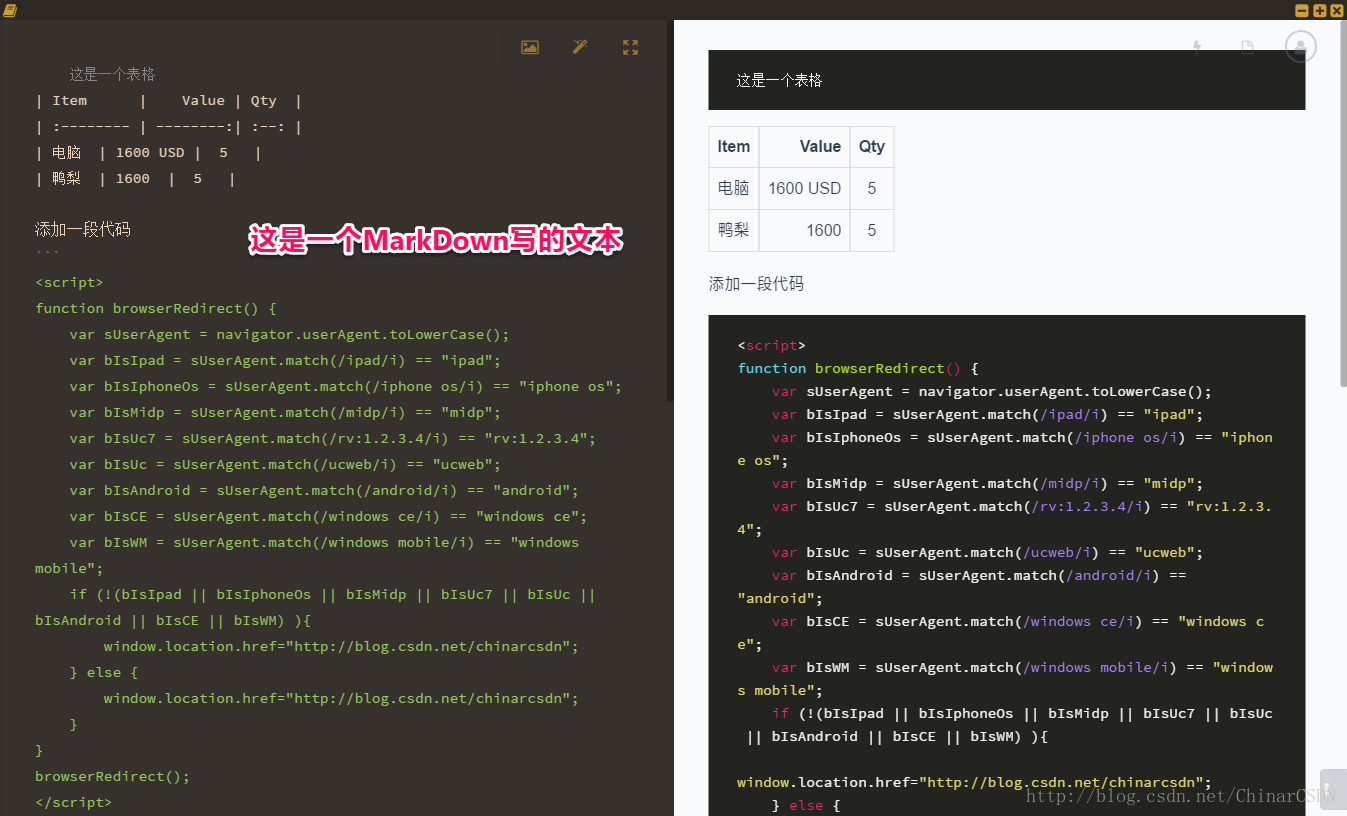Viewport: 1347px width, 816px height.
Task: Click the 'Value' header cell in preview table
Action: [804, 146]
